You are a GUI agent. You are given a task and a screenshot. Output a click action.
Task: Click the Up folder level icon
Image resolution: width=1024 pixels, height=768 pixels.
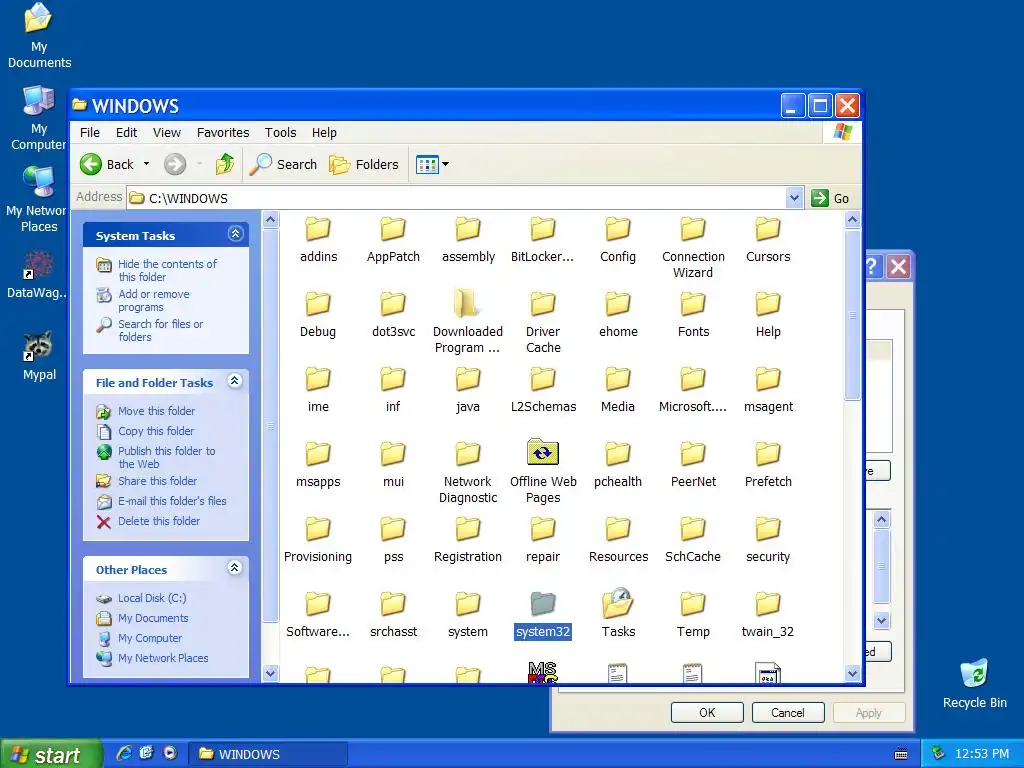tap(225, 165)
